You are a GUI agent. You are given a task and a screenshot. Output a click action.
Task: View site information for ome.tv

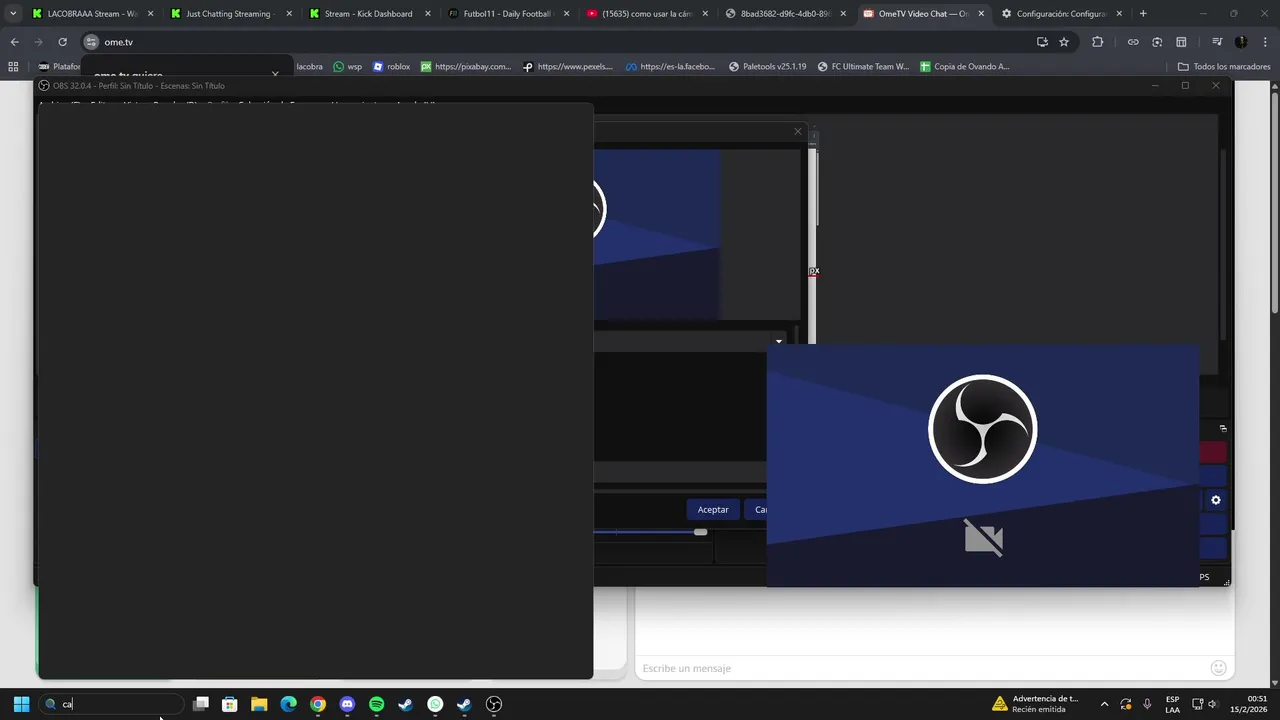(x=91, y=42)
